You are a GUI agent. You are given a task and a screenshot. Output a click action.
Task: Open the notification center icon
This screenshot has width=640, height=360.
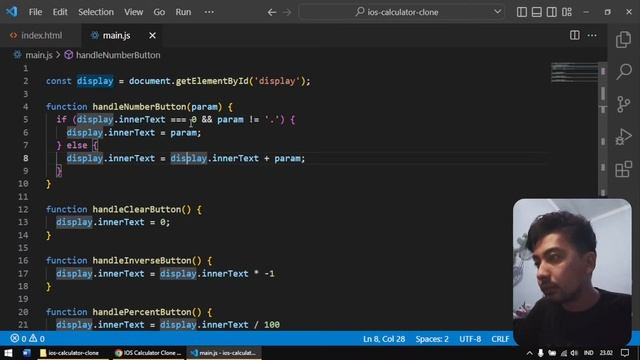[625, 353]
